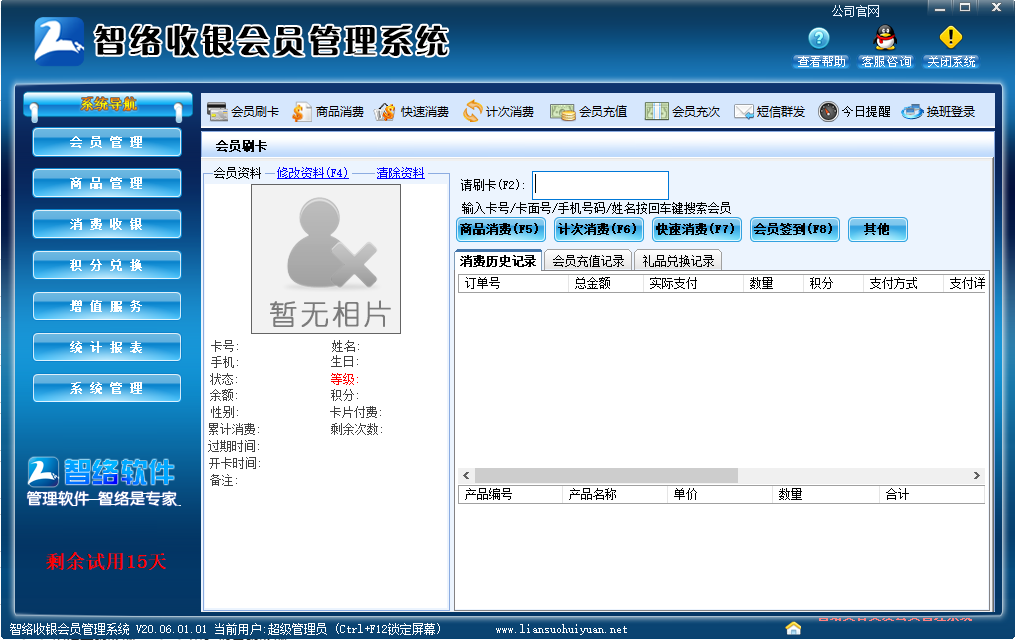This screenshot has height=640, width=1016.
Task: Open 消费收银 in navigation sidebar
Action: click(107, 224)
